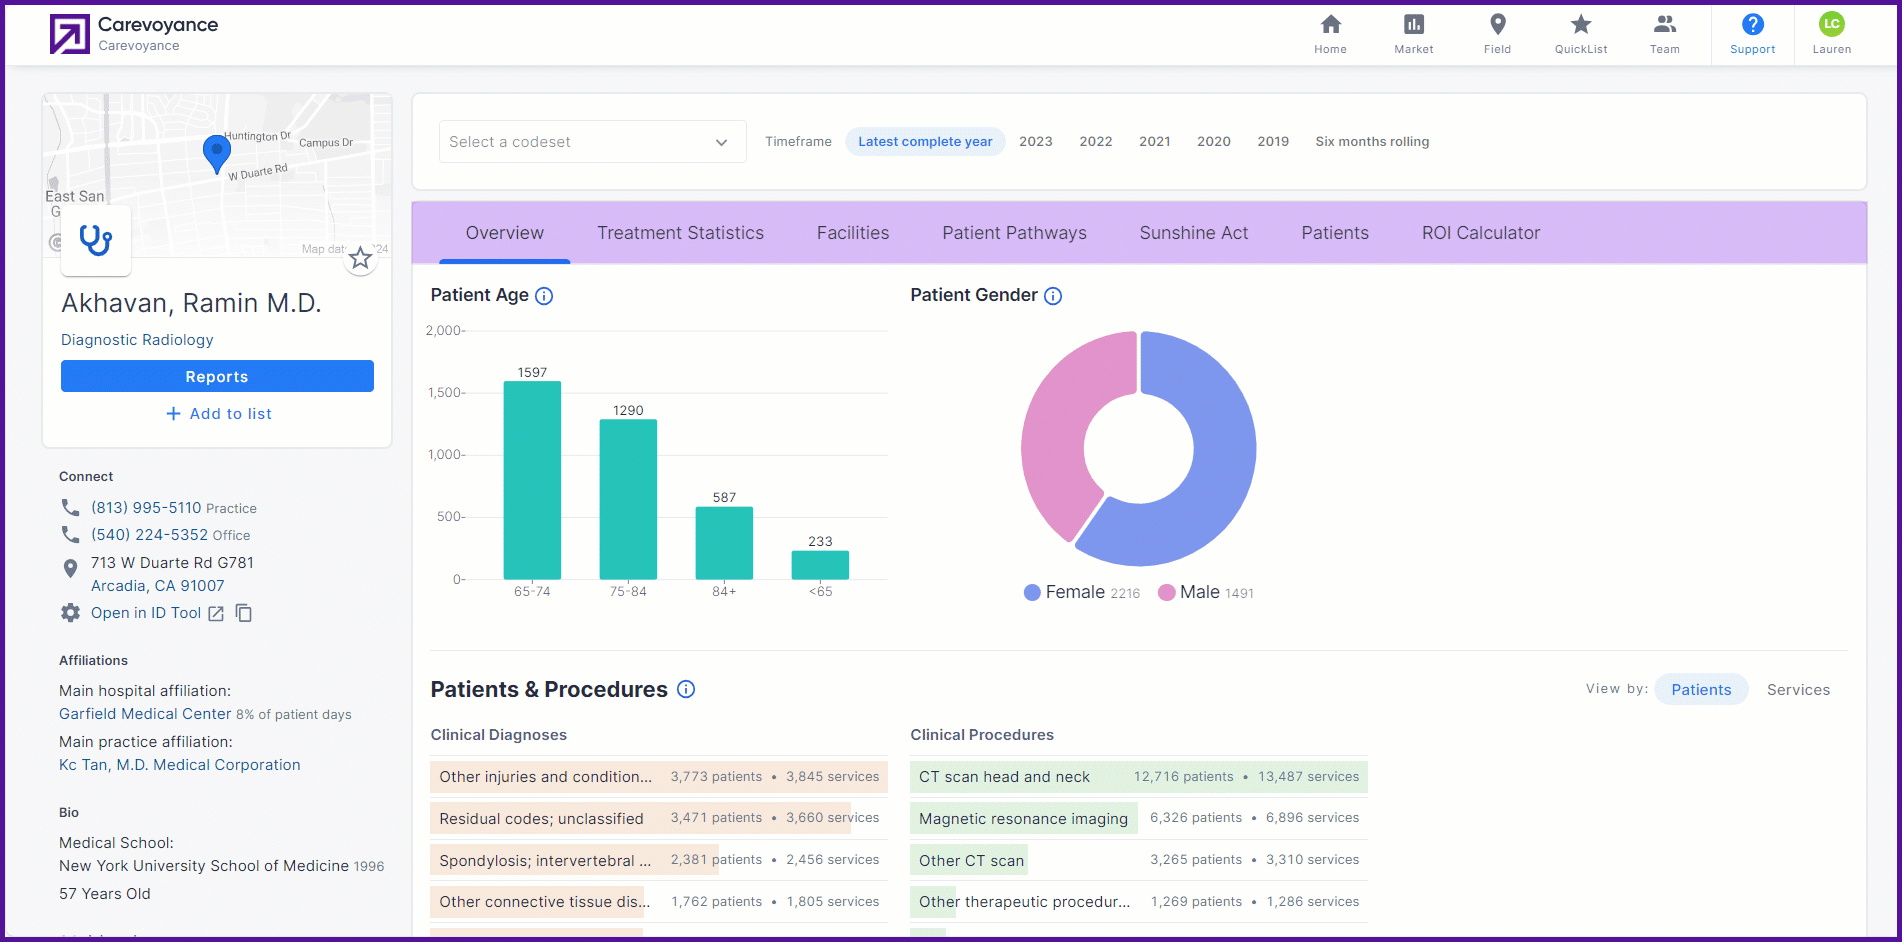Switch view to Services
This screenshot has width=1902, height=942.
coord(1798,690)
